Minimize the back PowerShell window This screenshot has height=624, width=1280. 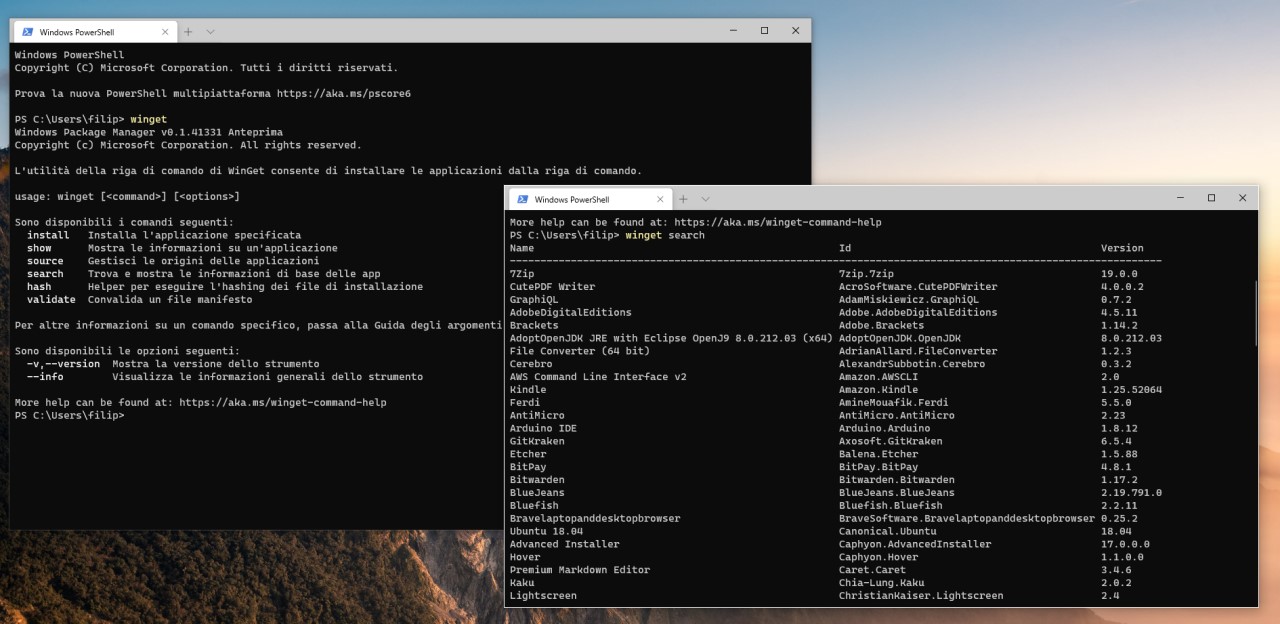(733, 31)
